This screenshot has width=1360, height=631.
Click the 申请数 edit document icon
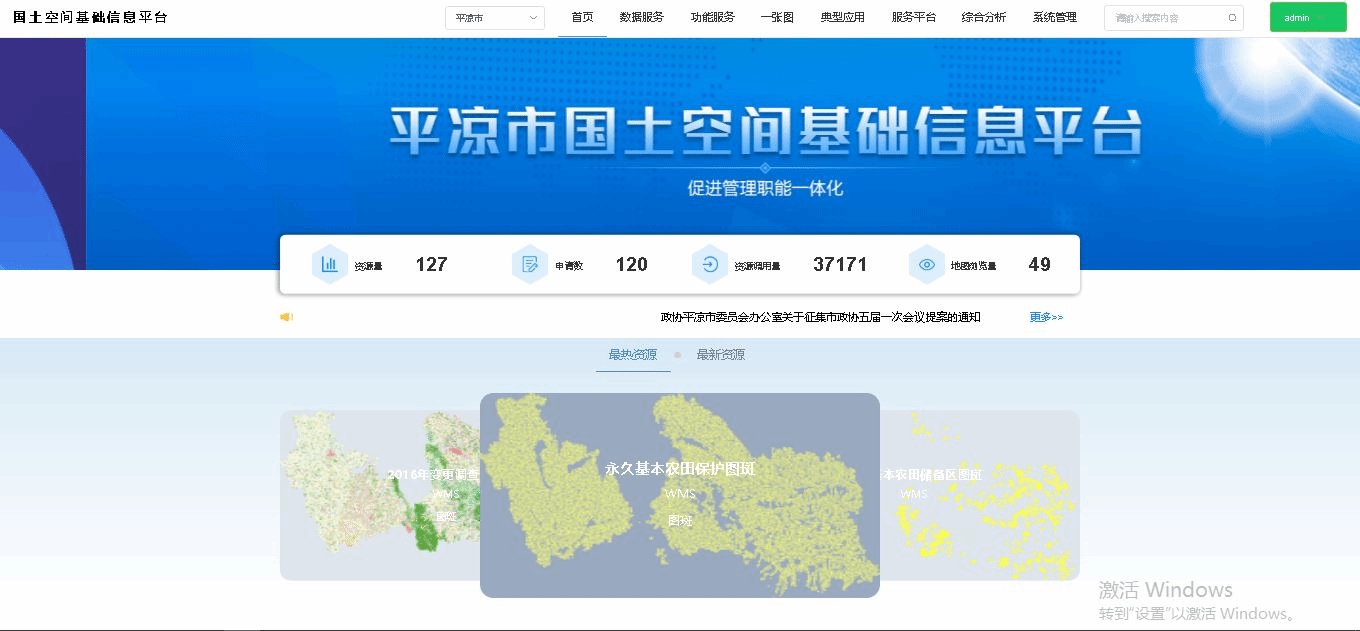pos(529,265)
